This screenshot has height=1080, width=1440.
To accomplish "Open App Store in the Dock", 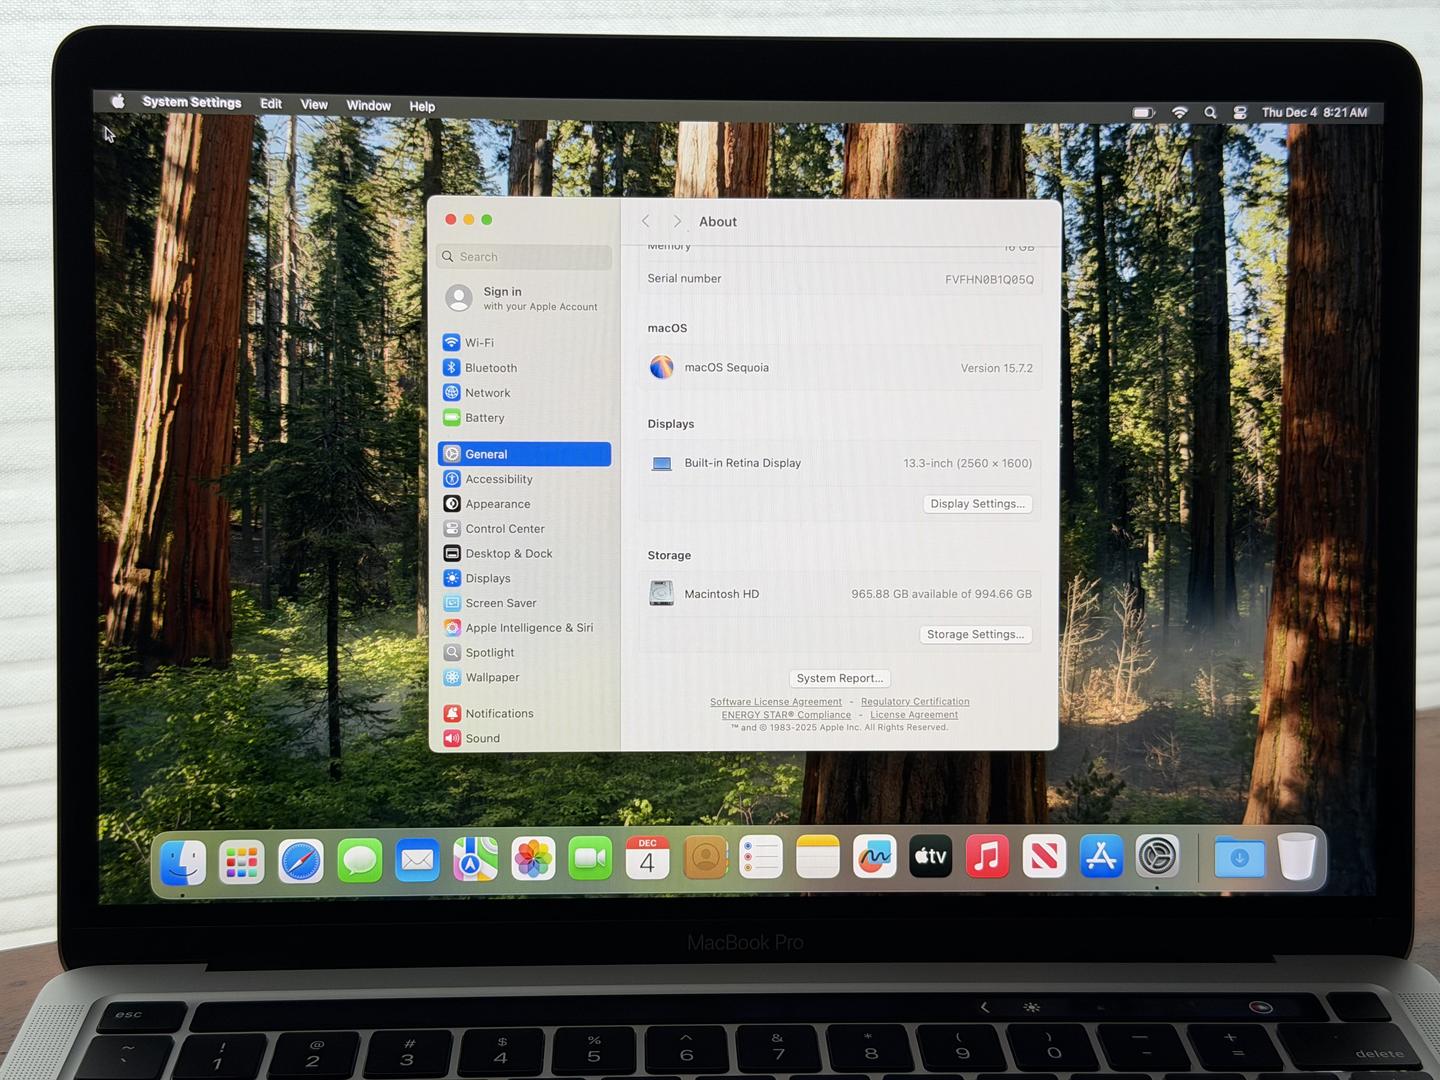I will pos(1101,857).
